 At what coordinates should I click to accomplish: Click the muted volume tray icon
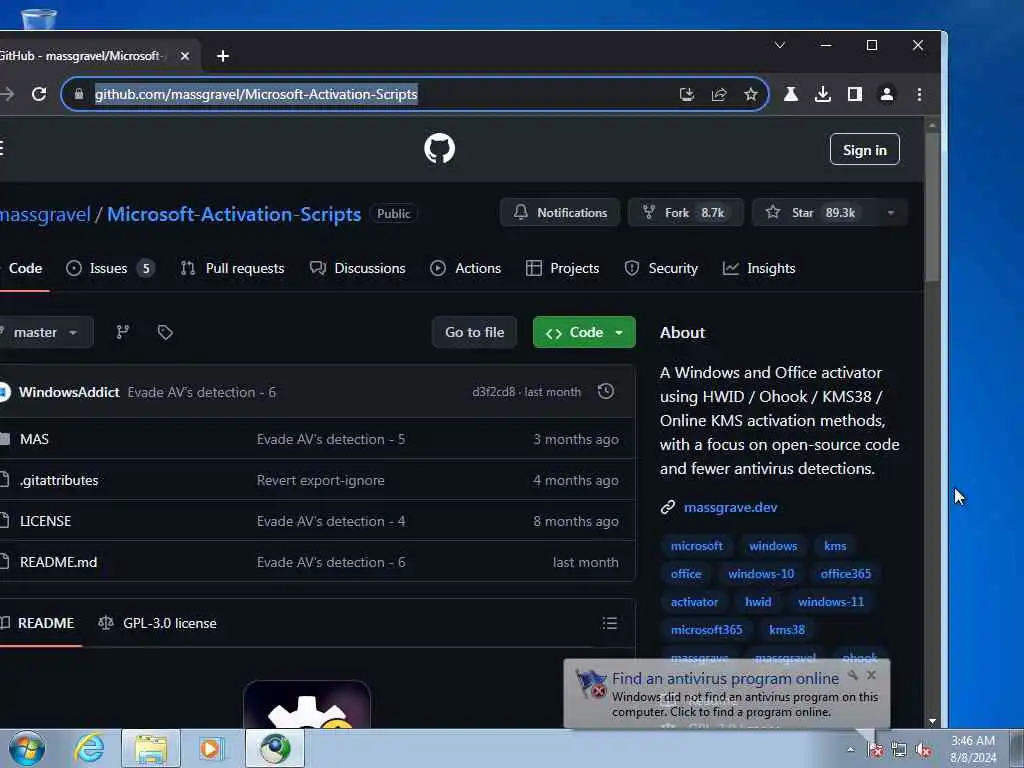[x=923, y=750]
